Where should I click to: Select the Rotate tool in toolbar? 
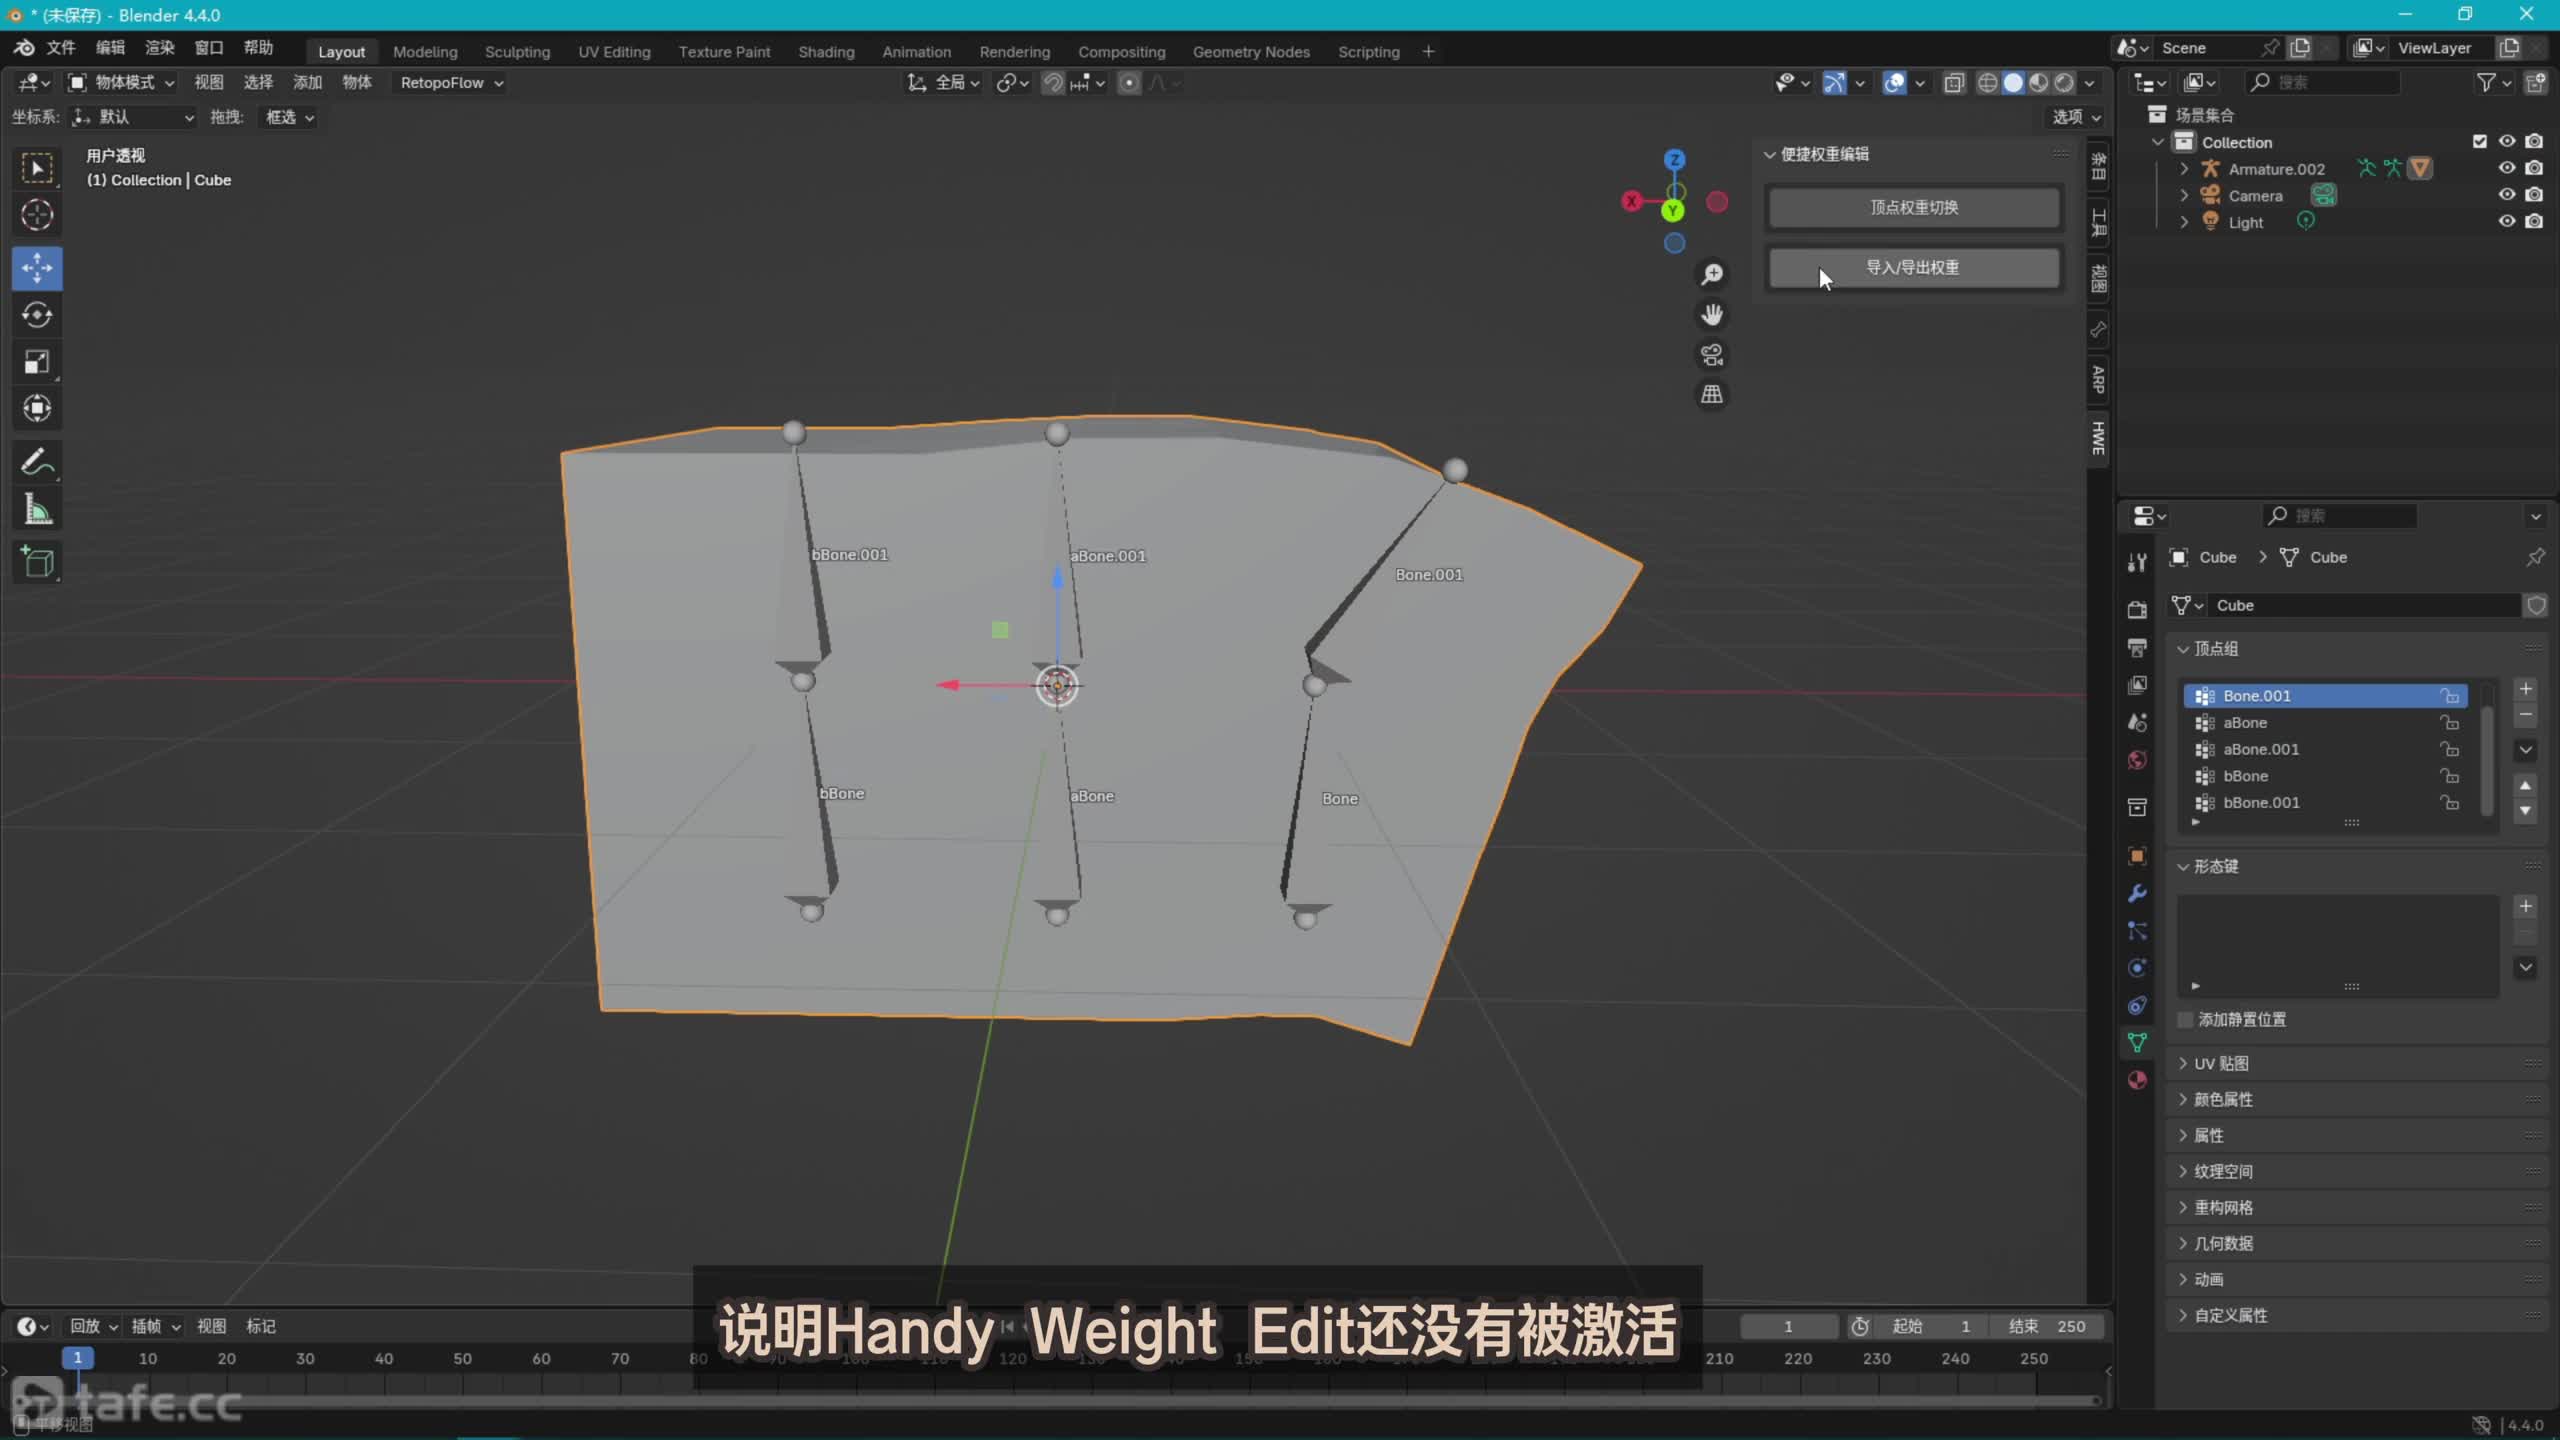pyautogui.click(x=37, y=315)
